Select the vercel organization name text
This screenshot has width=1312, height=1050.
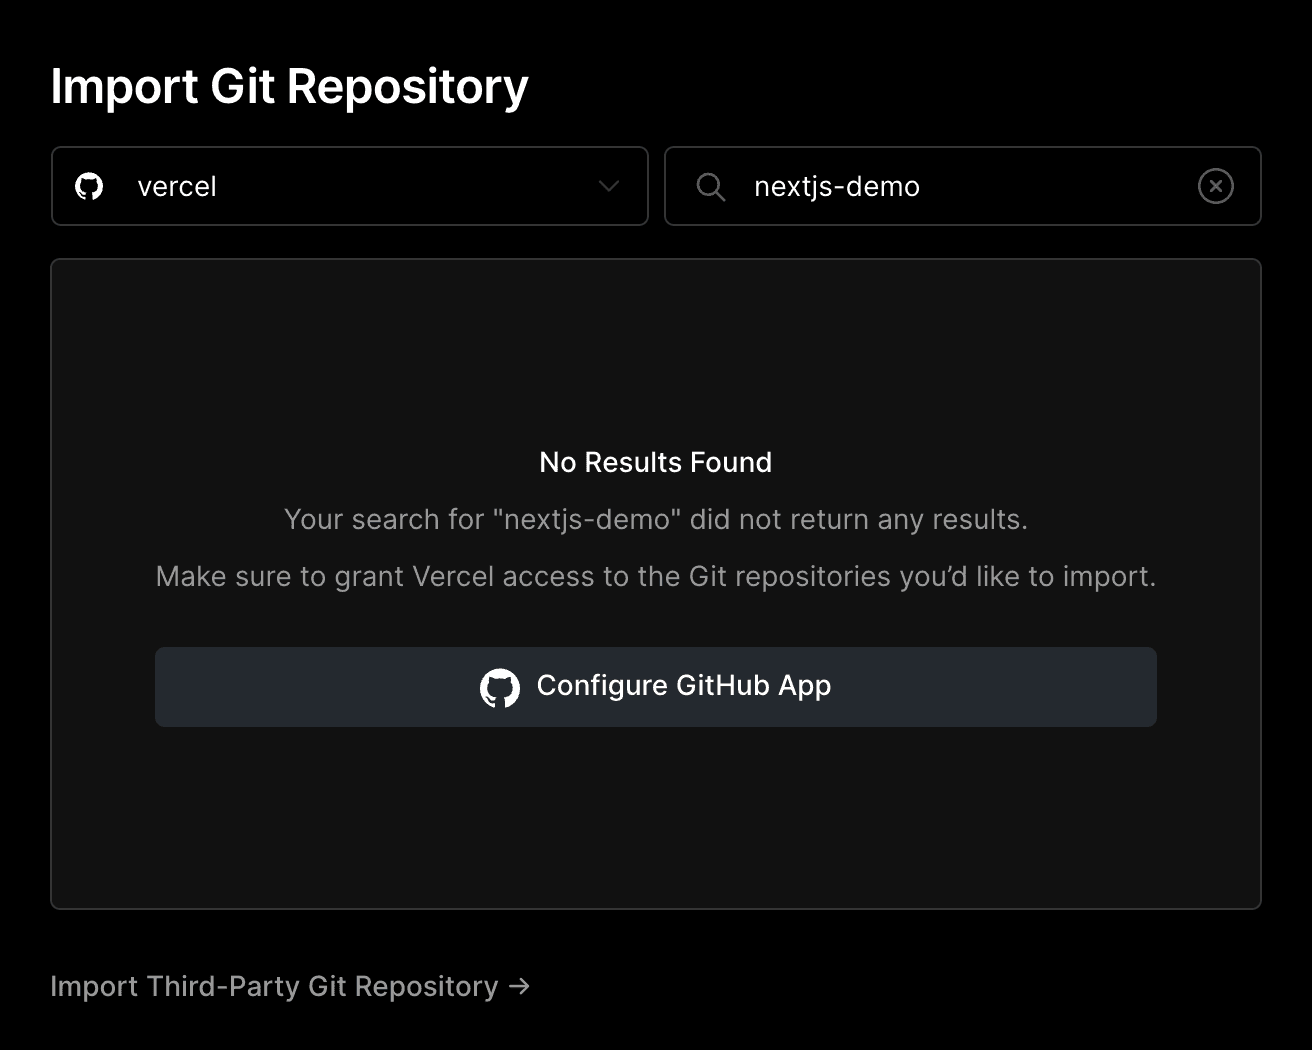point(177,186)
